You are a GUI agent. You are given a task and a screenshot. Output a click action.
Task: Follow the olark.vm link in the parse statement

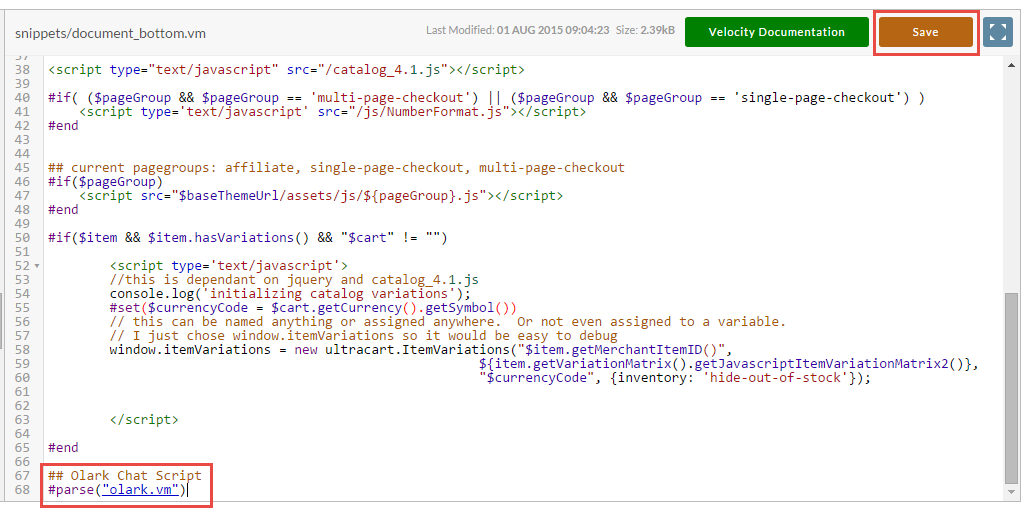tap(140, 490)
